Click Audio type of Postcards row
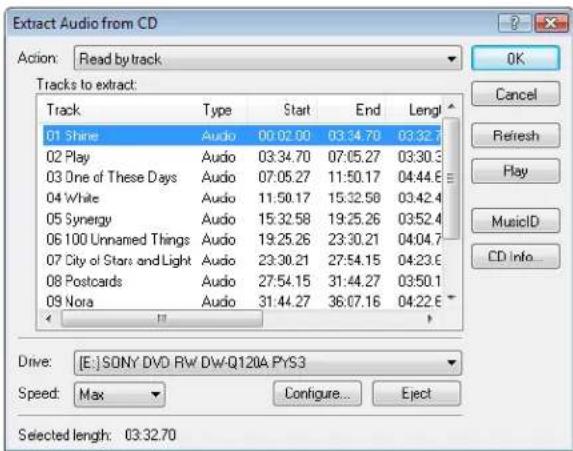The height and width of the screenshot is (451, 573). click(219, 281)
